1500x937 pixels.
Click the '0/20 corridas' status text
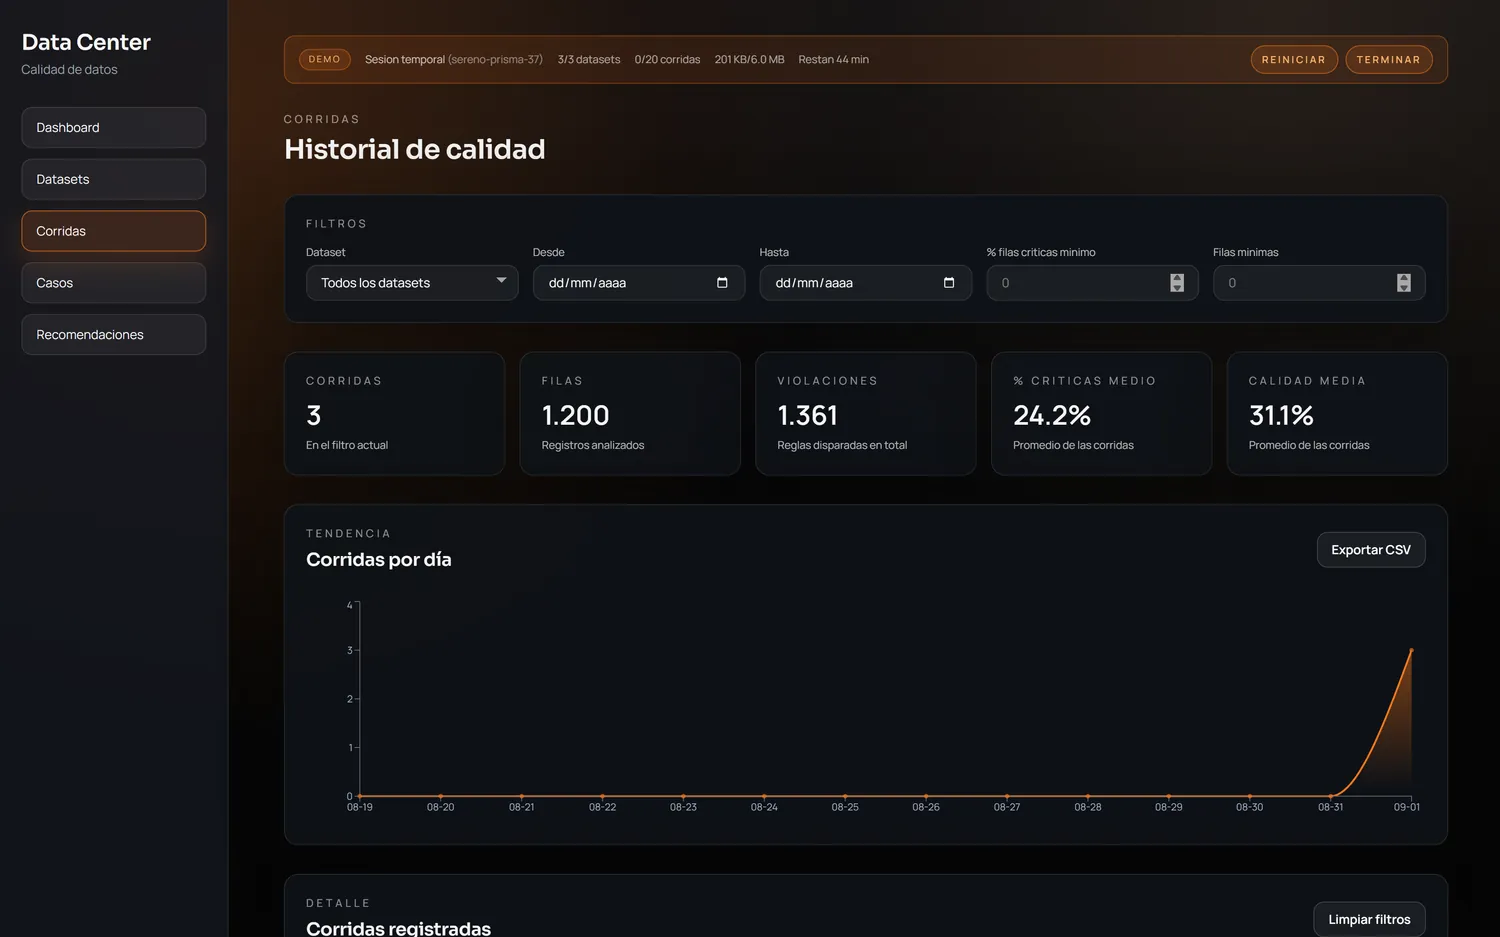(x=667, y=60)
